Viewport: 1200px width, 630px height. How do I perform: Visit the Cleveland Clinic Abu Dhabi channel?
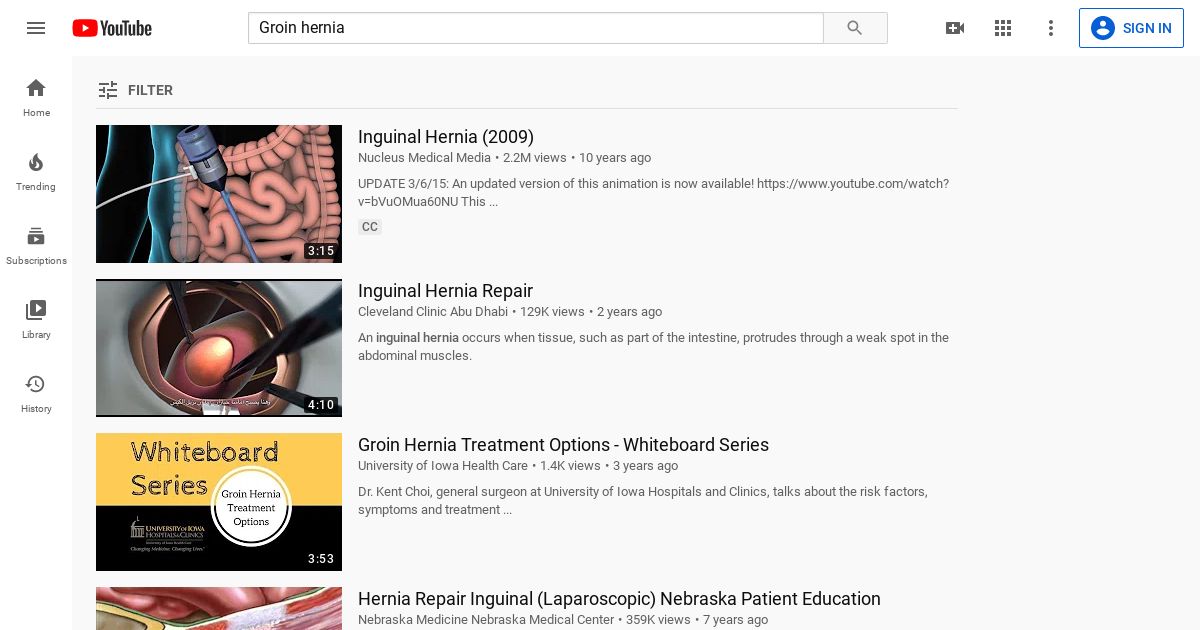[433, 312]
